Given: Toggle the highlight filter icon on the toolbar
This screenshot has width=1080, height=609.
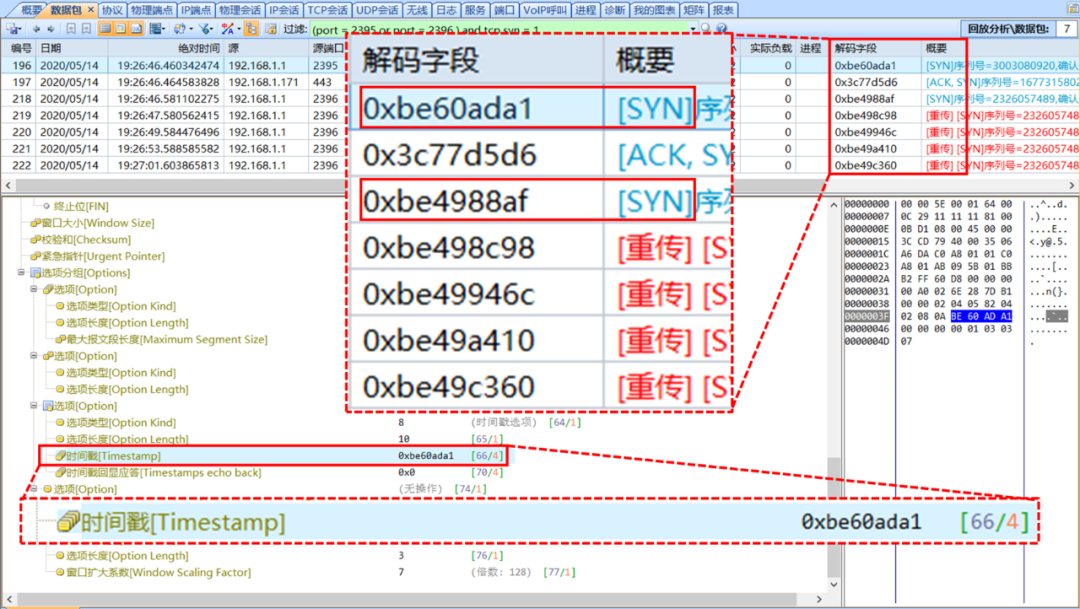Looking at the screenshot, I should click(227, 28).
